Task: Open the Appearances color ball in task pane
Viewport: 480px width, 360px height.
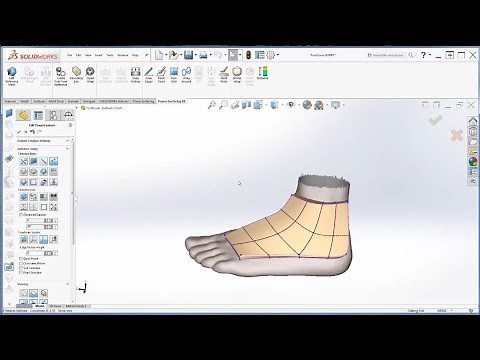Action: (x=473, y=162)
